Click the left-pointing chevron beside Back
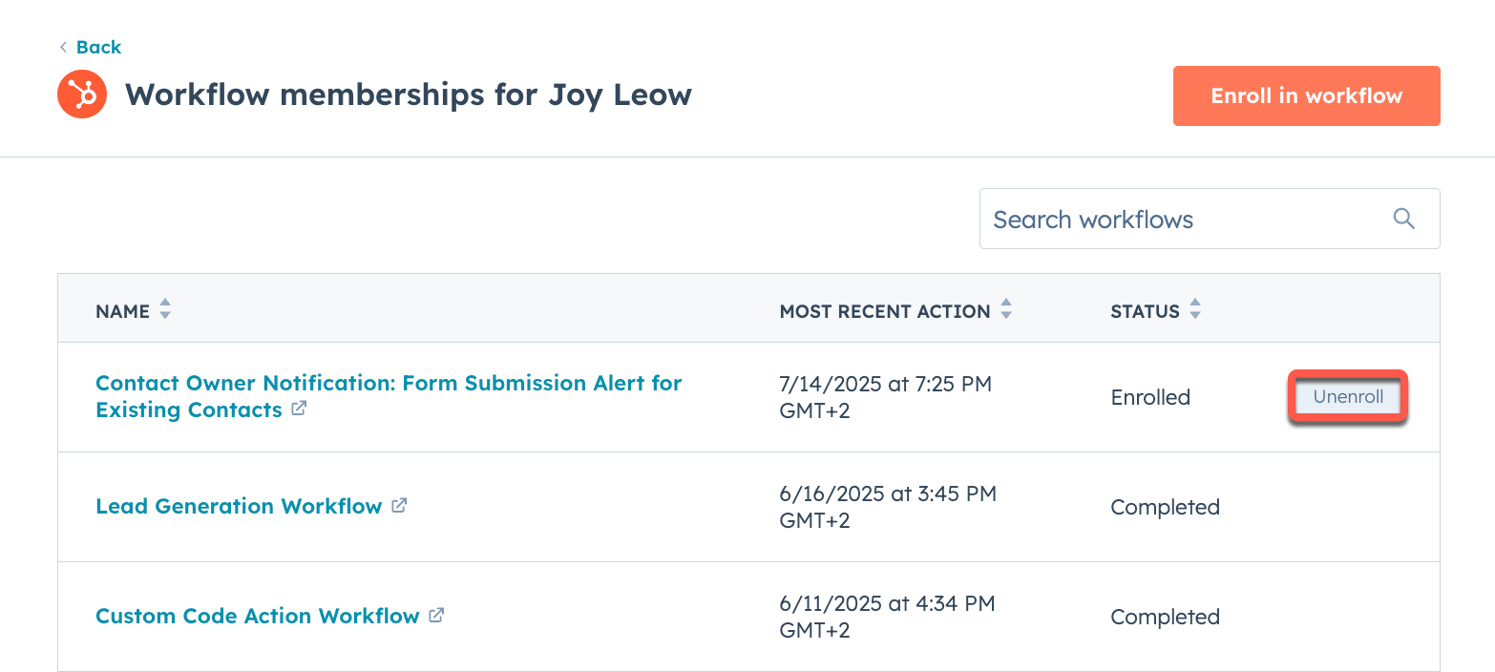 pos(63,46)
